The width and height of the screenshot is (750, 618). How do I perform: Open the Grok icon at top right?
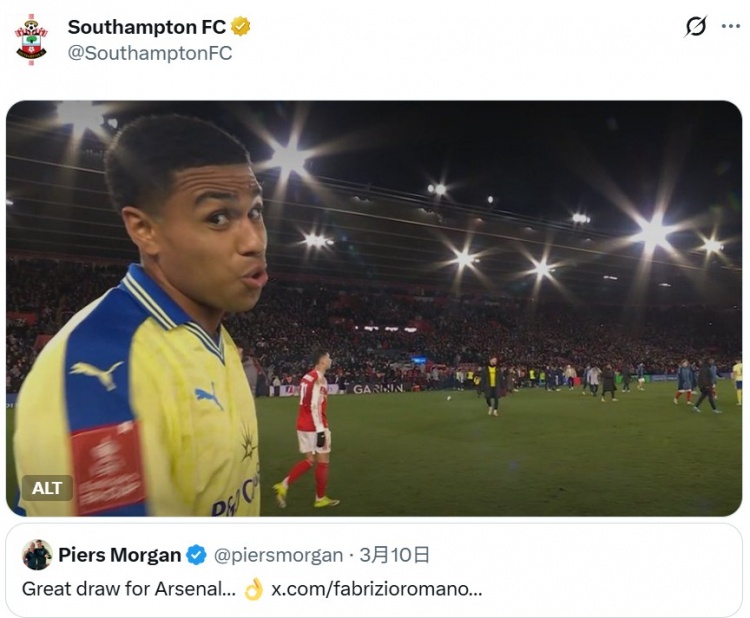point(695,27)
